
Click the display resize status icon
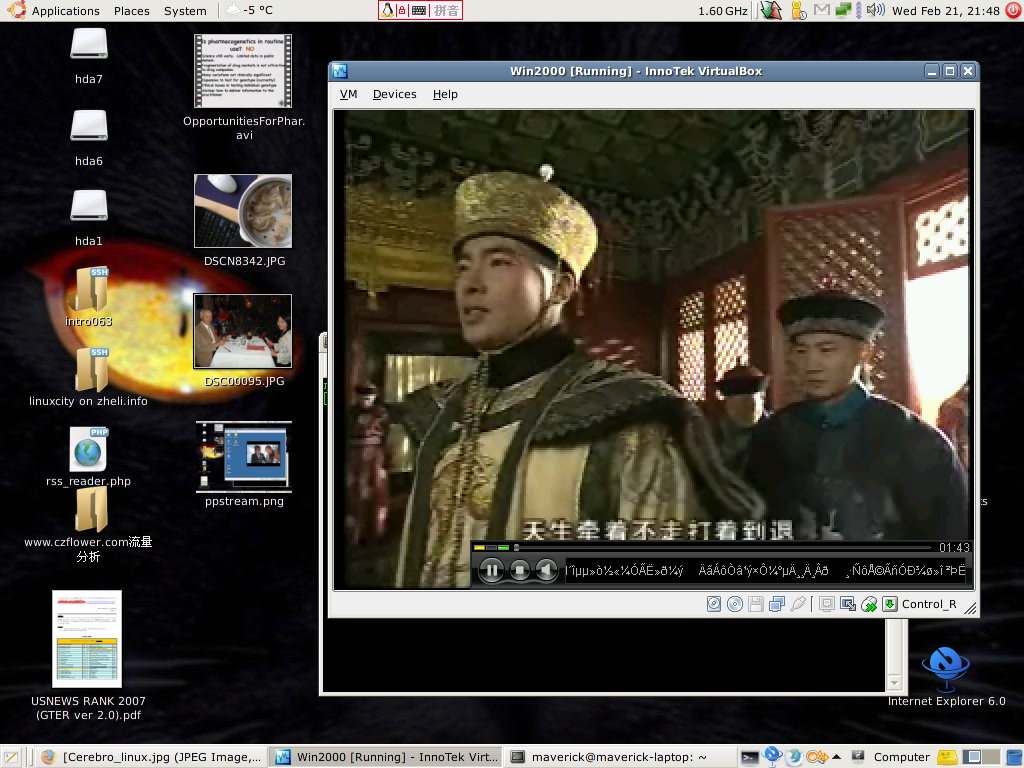click(x=848, y=604)
